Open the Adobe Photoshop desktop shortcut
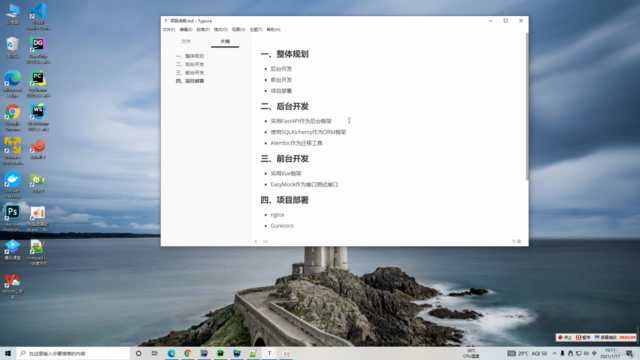Screen dimensions: 640x360 [13, 218]
